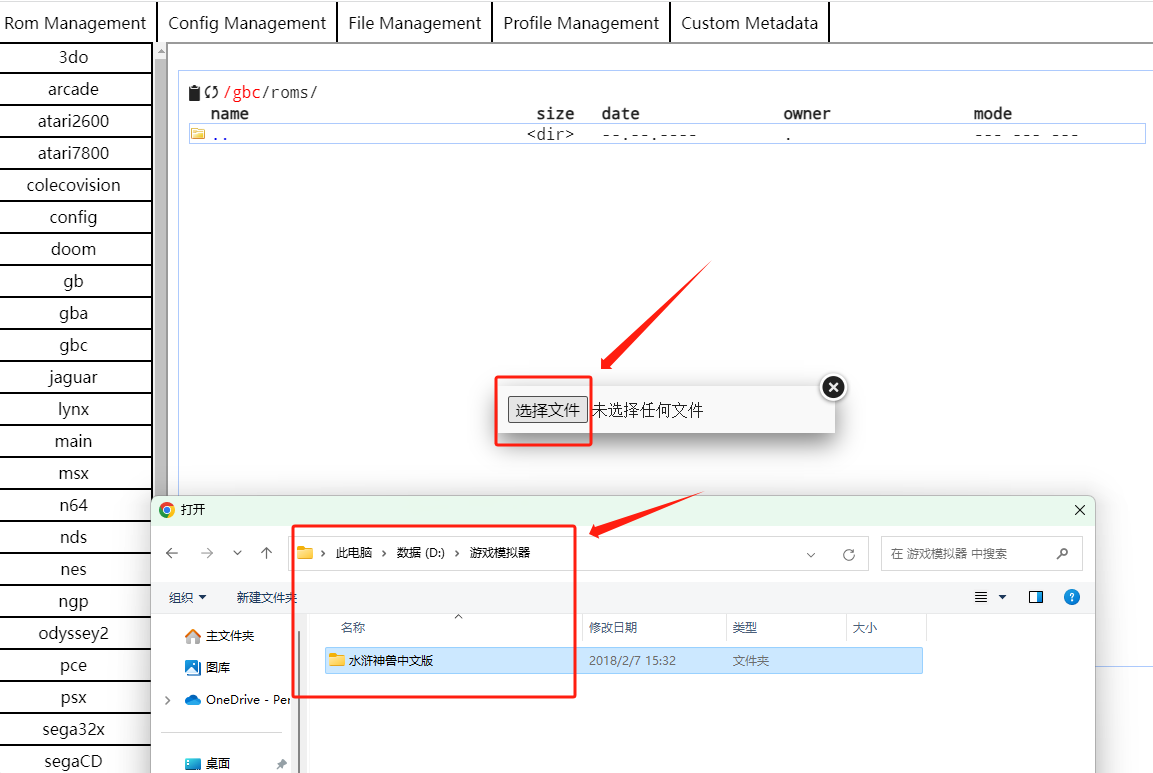Sort file listing by size column
The image size is (1153, 773).
pos(555,114)
